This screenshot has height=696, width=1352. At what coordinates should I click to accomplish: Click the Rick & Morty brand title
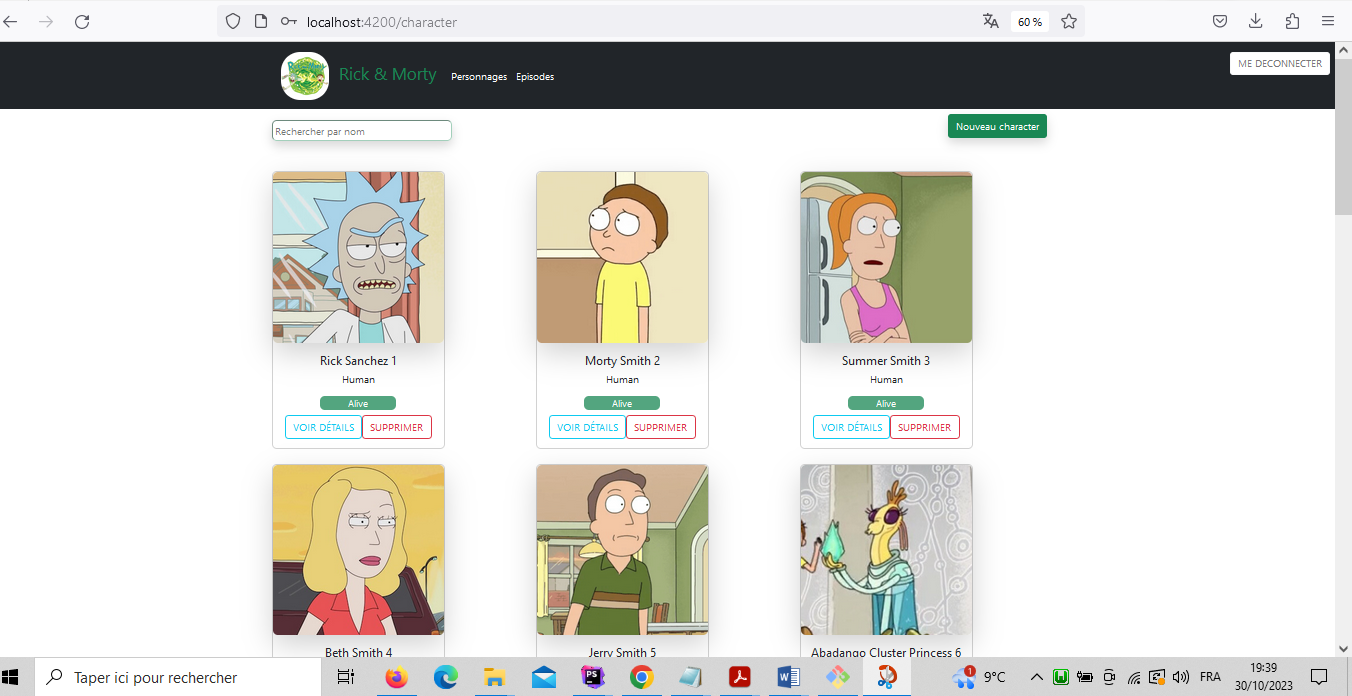pyautogui.click(x=388, y=74)
